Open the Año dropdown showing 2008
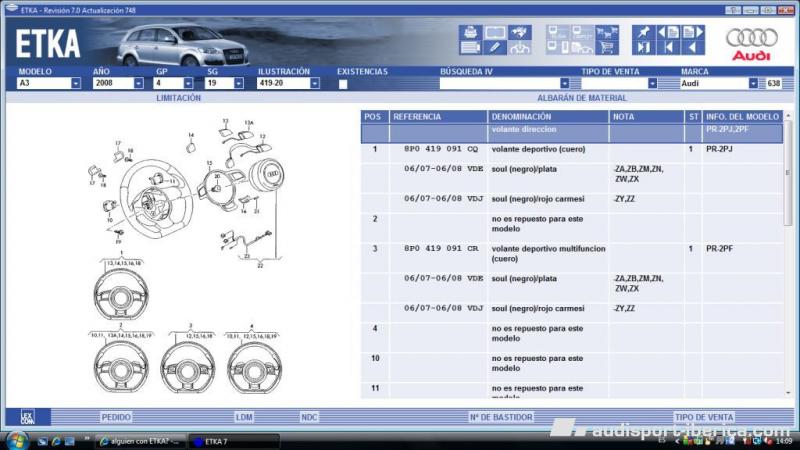800x450 pixels. click(x=138, y=83)
